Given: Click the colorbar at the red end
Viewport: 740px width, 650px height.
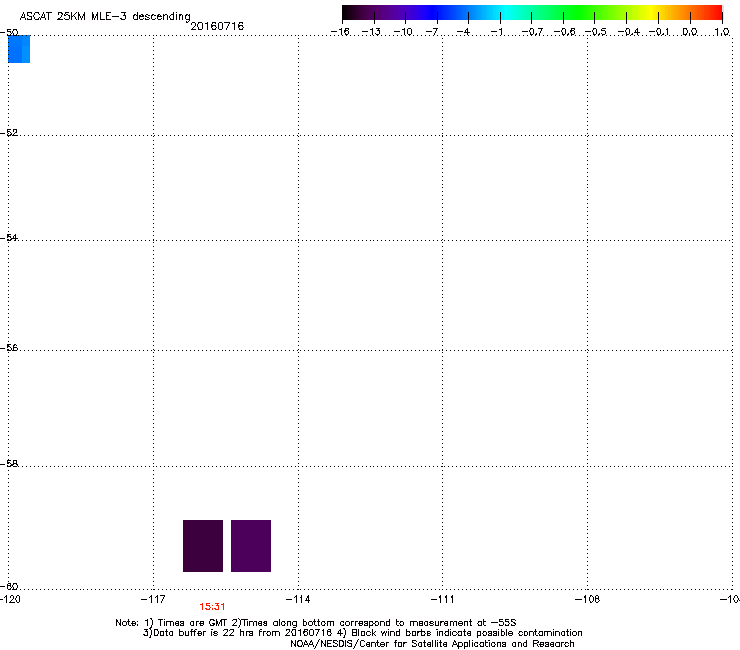Looking at the screenshot, I should tap(713, 13).
